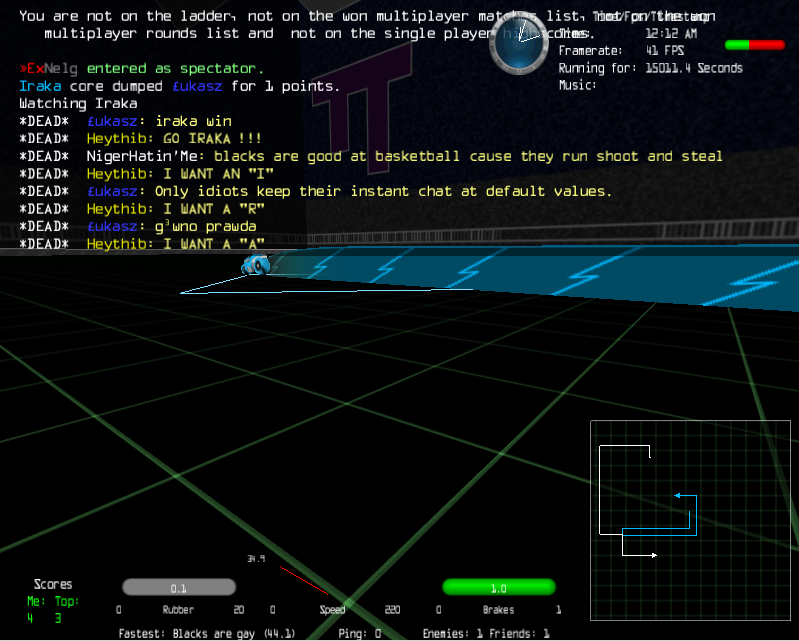
Task: Click the 'entered as spectator' message
Action: point(175,69)
